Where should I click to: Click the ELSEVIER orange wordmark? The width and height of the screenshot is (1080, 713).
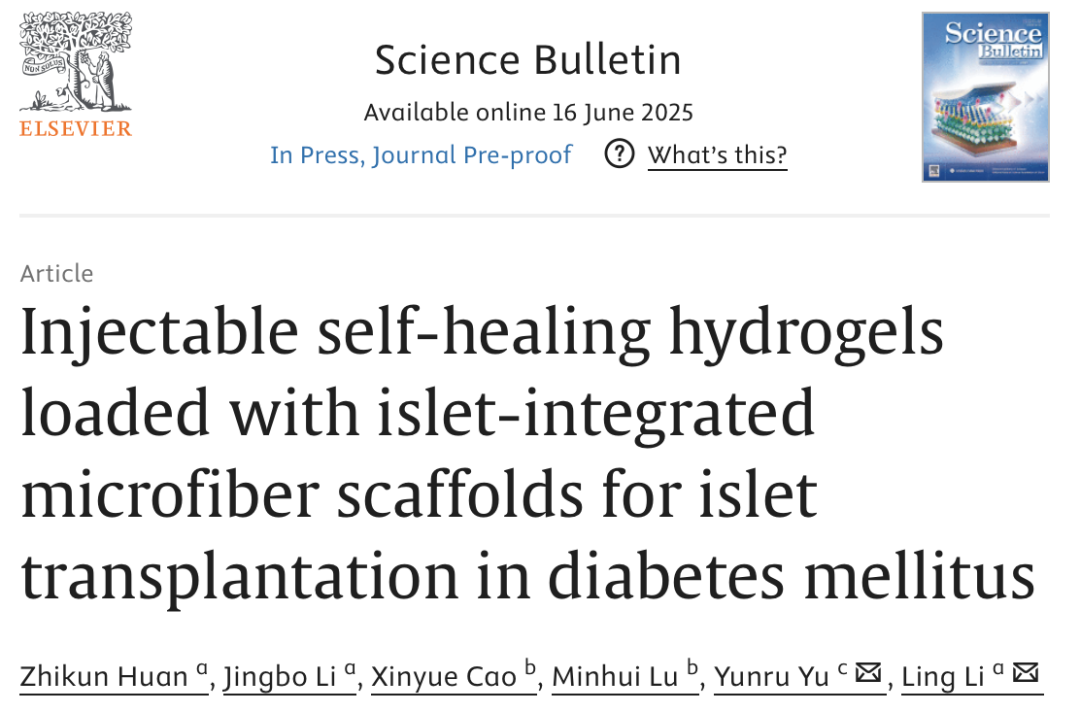pyautogui.click(x=76, y=129)
